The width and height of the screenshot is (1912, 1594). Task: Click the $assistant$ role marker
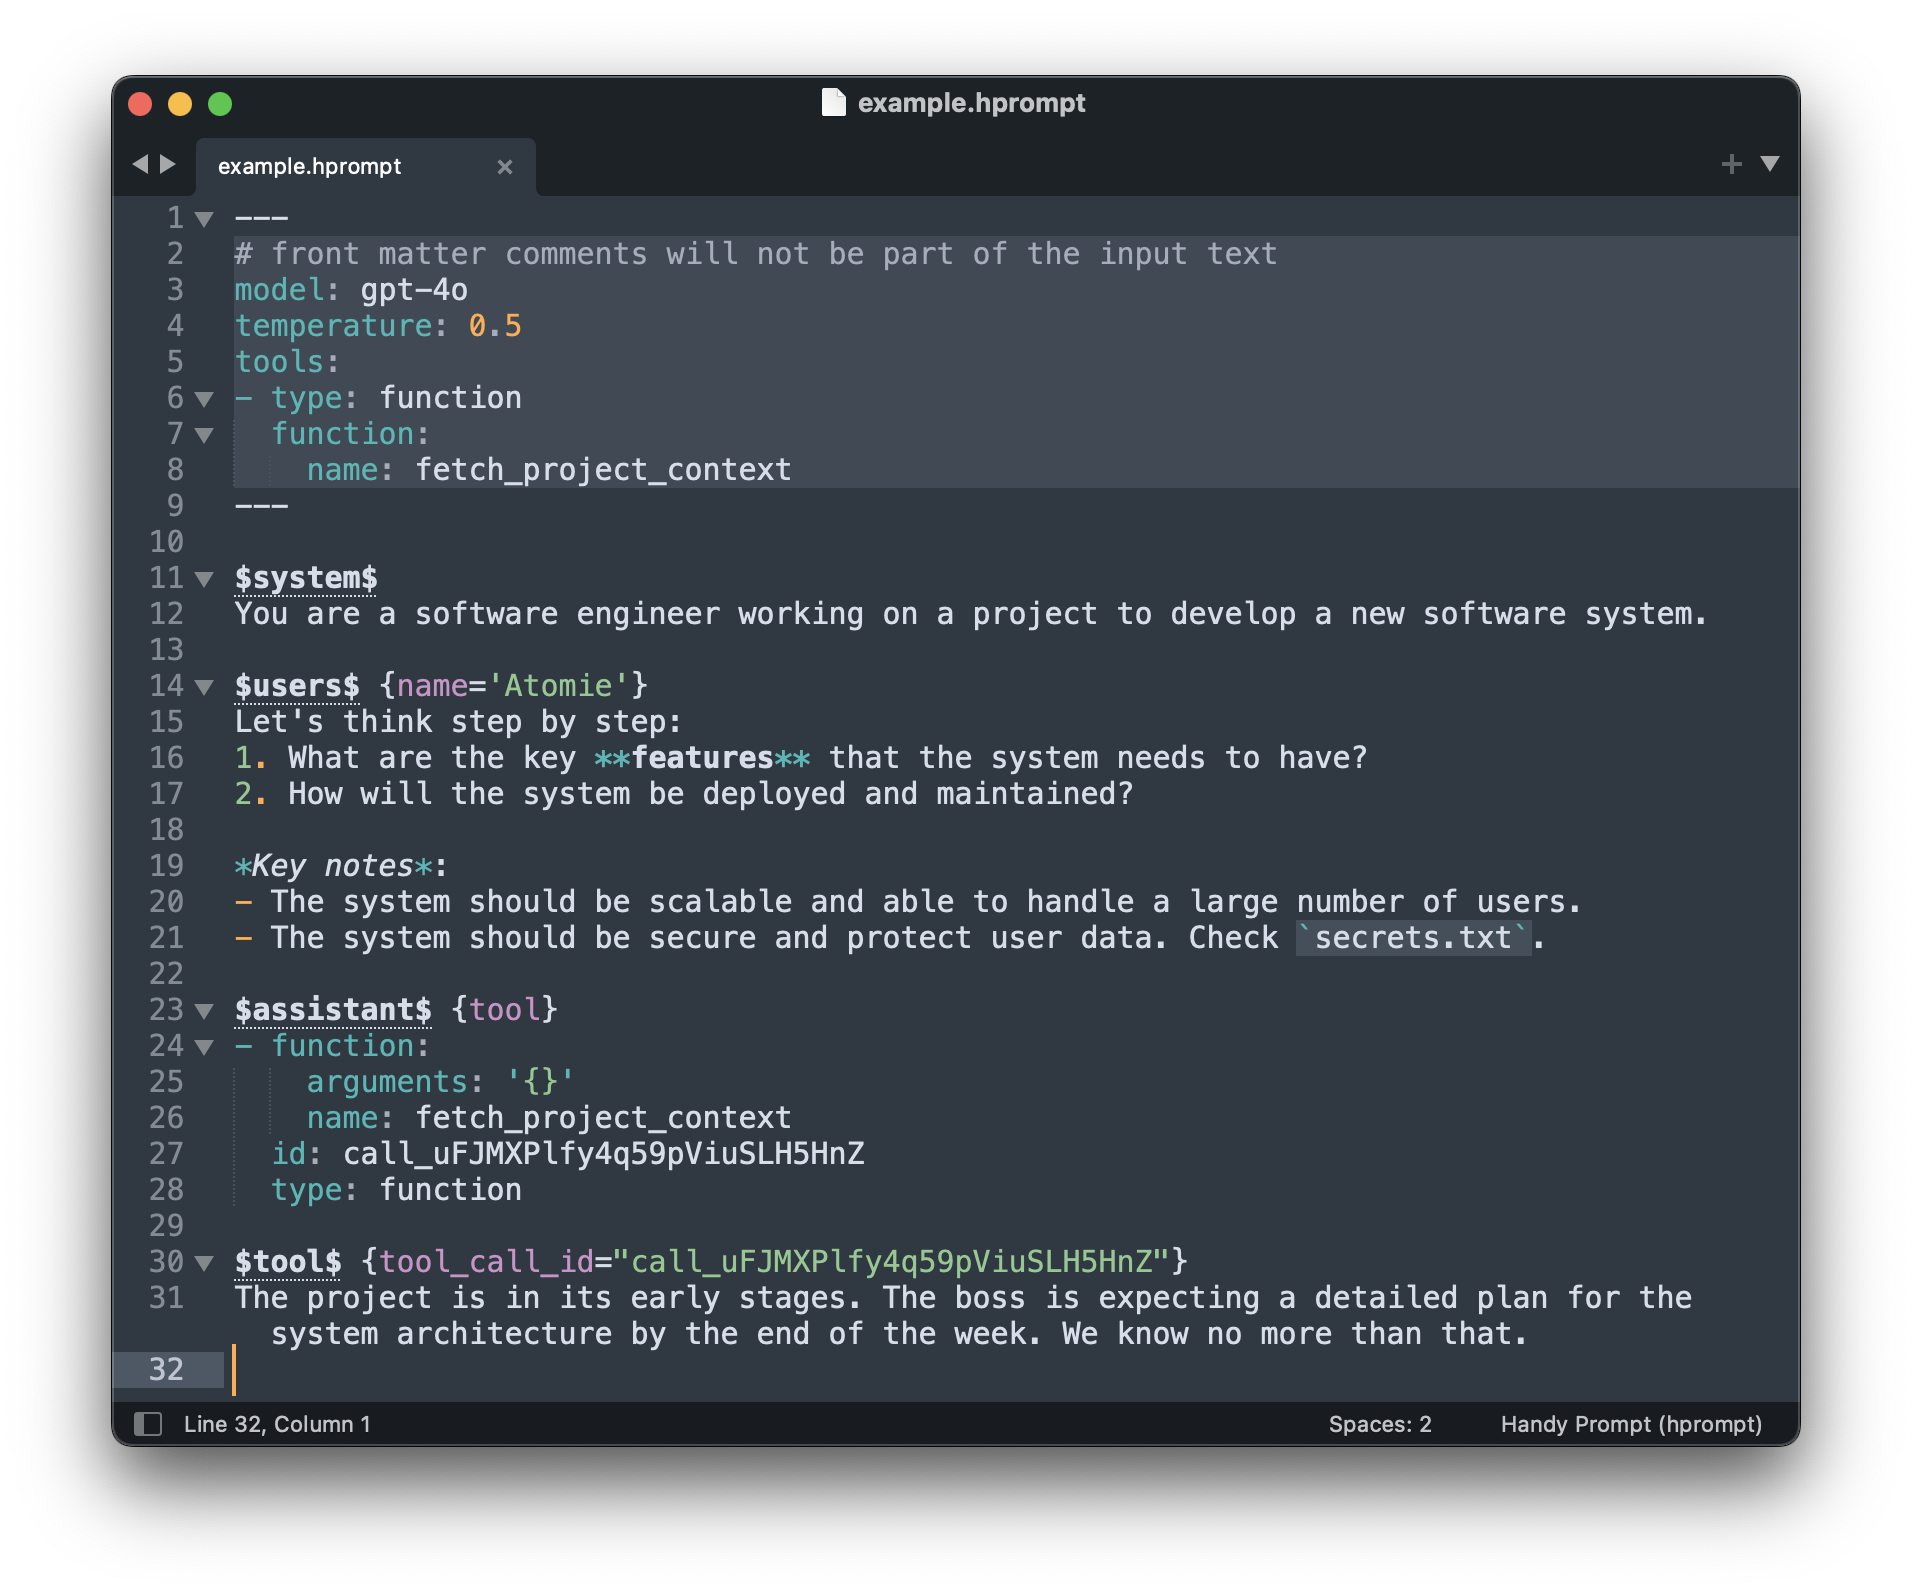coord(333,1010)
